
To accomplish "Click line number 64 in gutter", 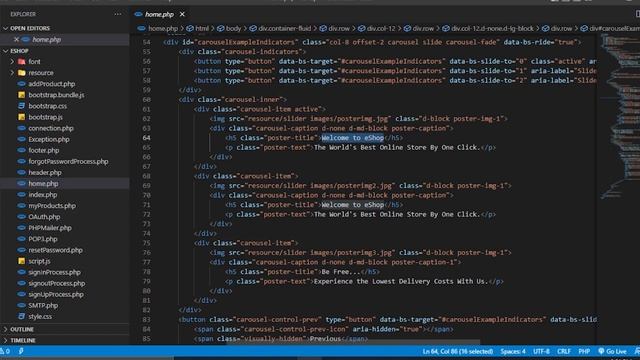I will coord(146,138).
